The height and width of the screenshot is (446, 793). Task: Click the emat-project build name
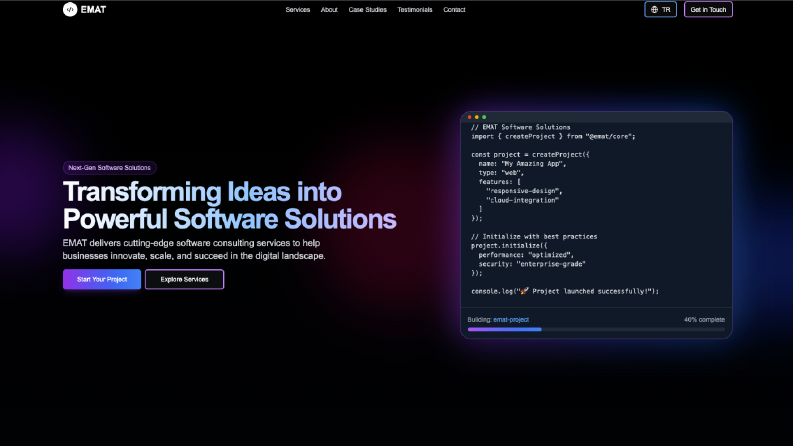pyautogui.click(x=511, y=320)
